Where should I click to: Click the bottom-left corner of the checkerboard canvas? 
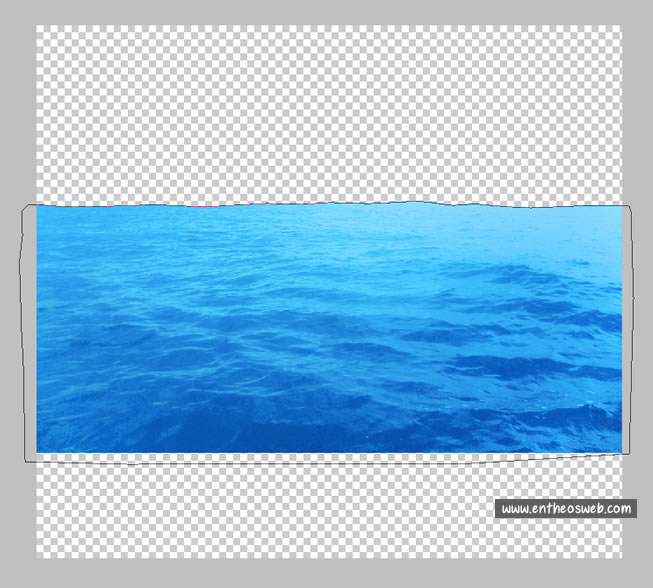coord(38,556)
